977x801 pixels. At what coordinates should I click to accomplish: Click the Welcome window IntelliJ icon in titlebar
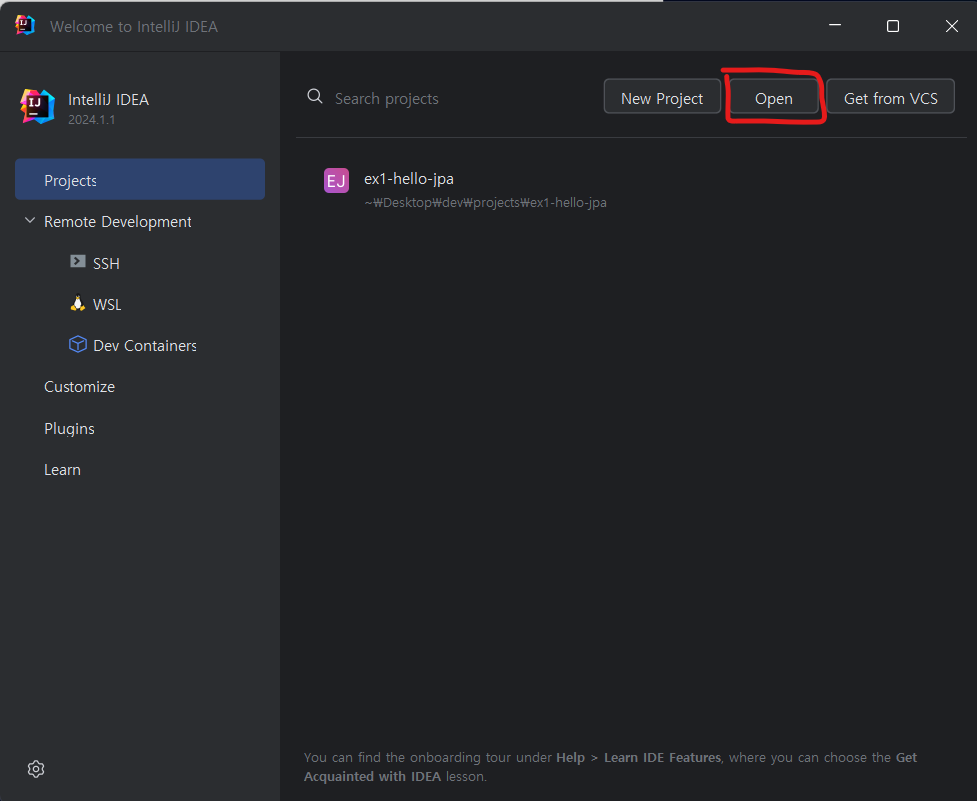coord(23,24)
